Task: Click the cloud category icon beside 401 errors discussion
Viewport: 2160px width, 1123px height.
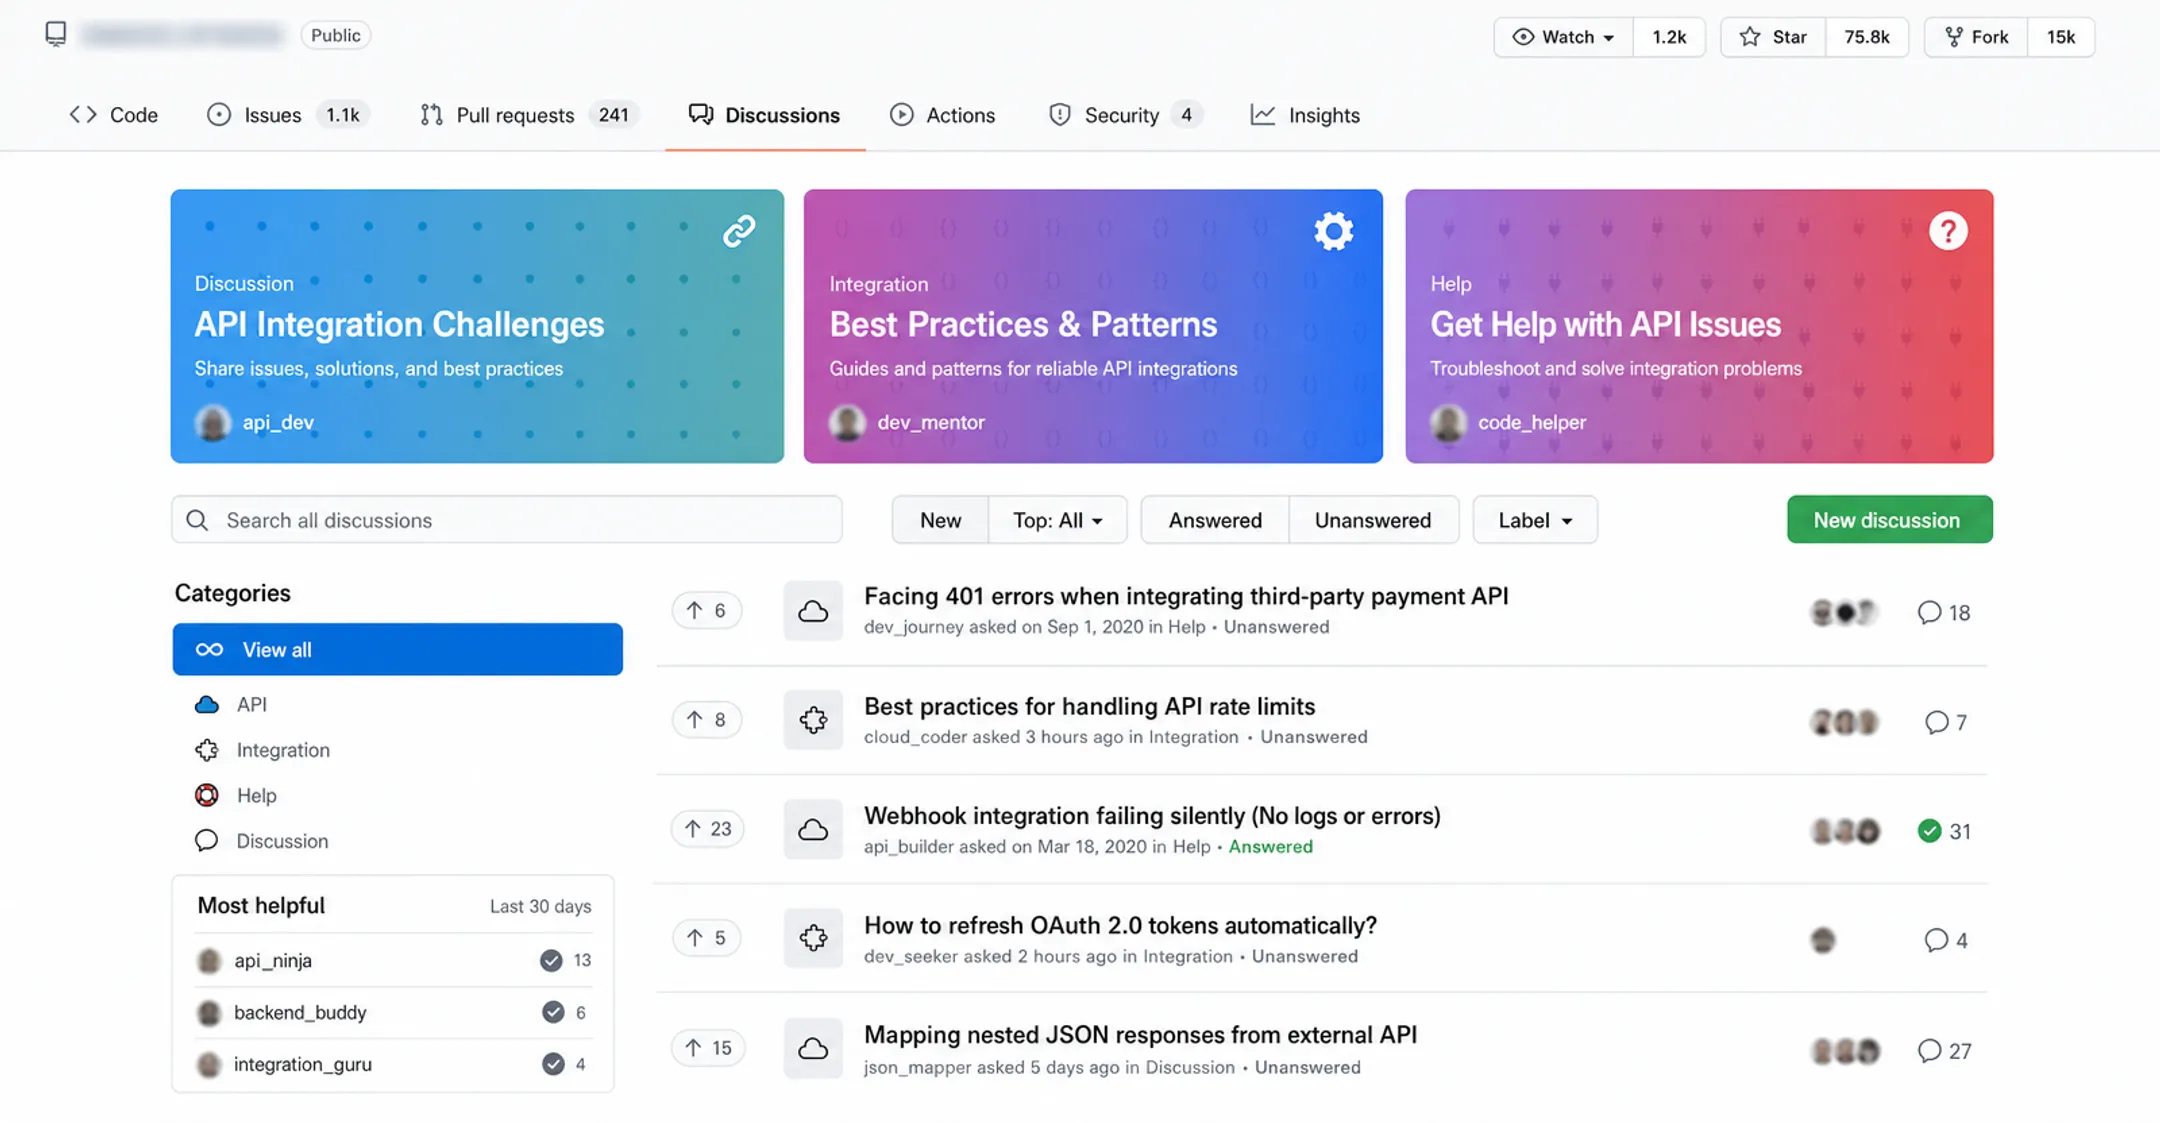Action: point(813,610)
